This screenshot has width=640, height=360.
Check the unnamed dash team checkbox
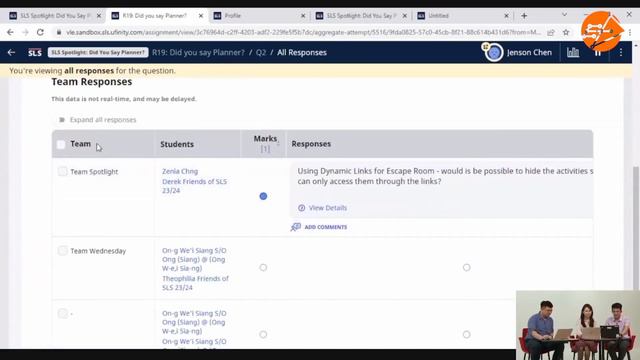point(62,313)
